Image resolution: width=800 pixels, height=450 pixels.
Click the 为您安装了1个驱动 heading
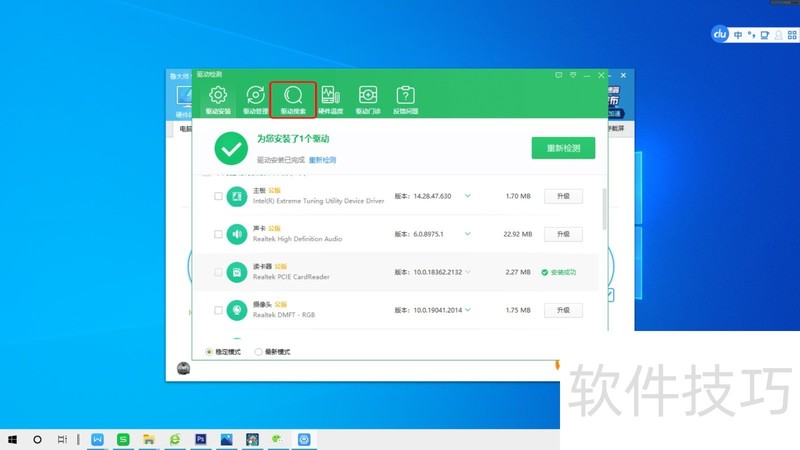point(293,139)
